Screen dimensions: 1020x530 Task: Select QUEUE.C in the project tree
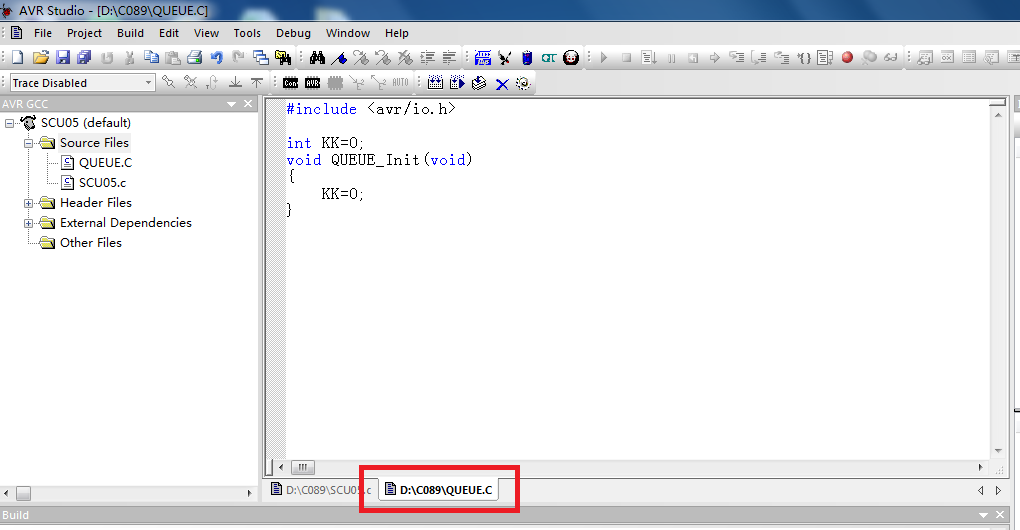point(105,163)
